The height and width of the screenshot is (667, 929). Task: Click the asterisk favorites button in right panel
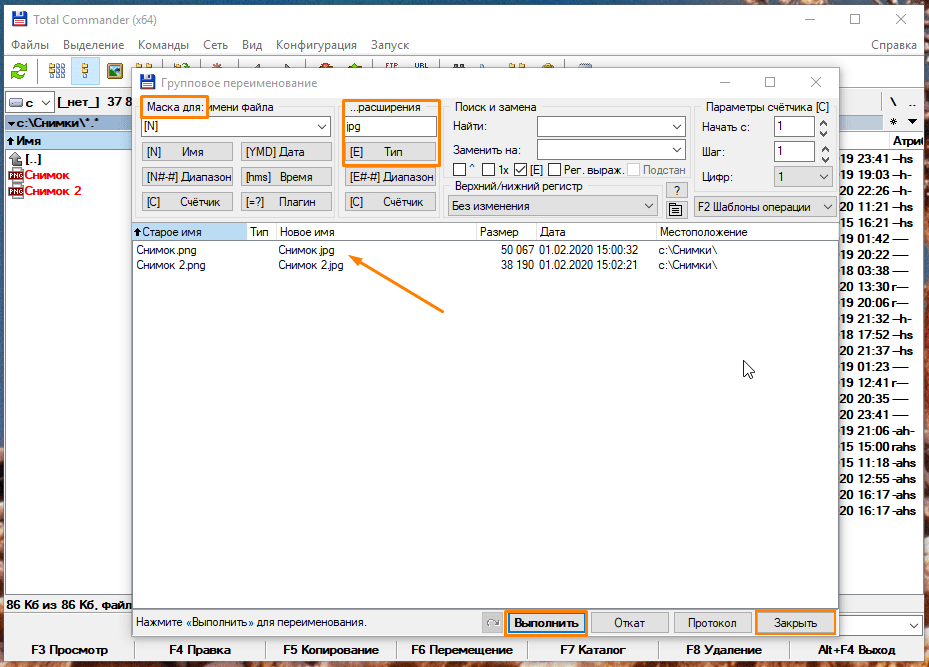pos(893,122)
